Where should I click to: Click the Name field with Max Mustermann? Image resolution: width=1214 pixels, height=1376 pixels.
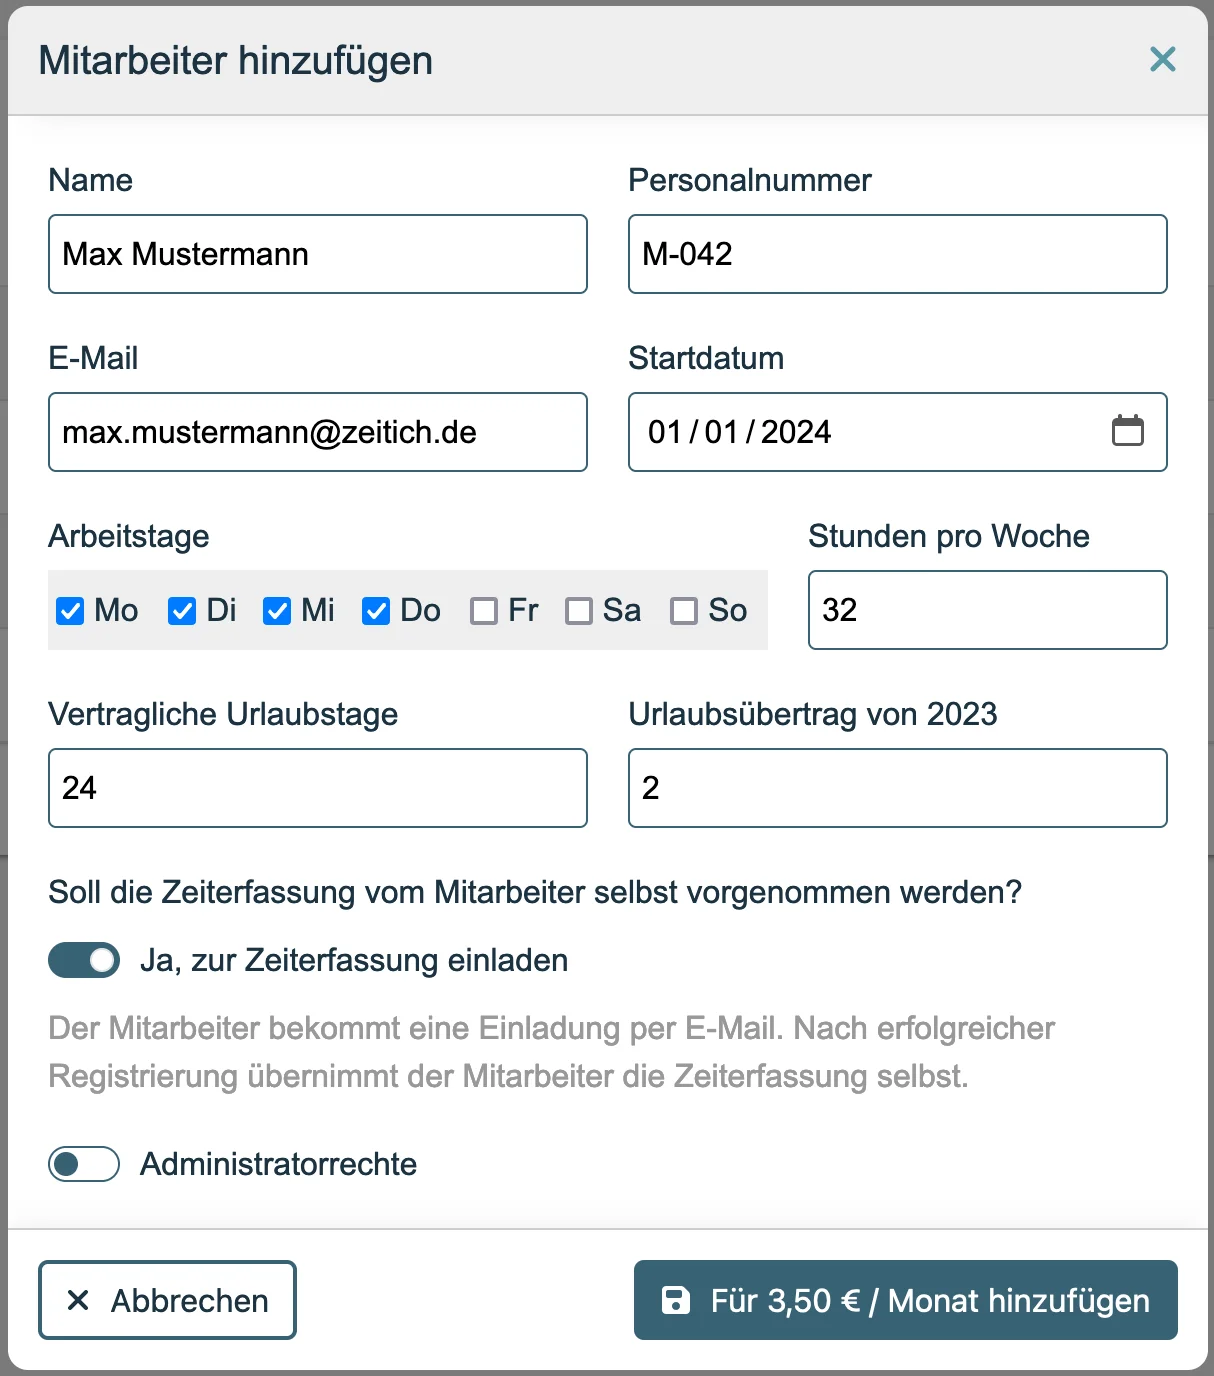tap(318, 254)
